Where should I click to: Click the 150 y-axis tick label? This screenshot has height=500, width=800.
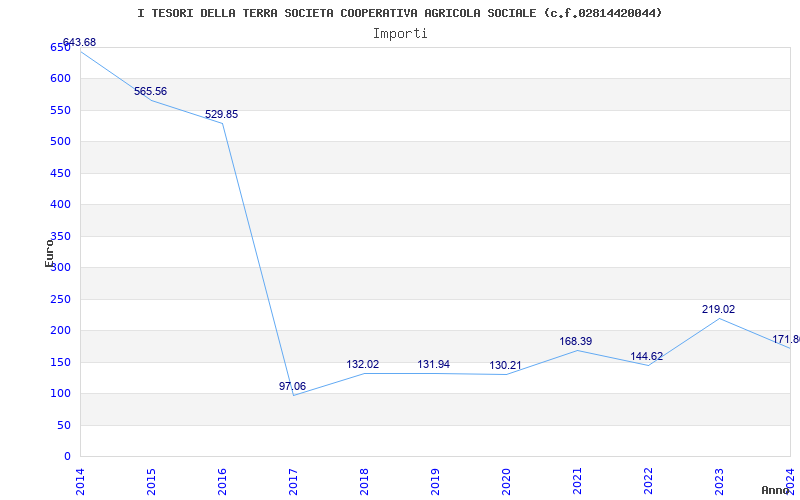click(60, 362)
